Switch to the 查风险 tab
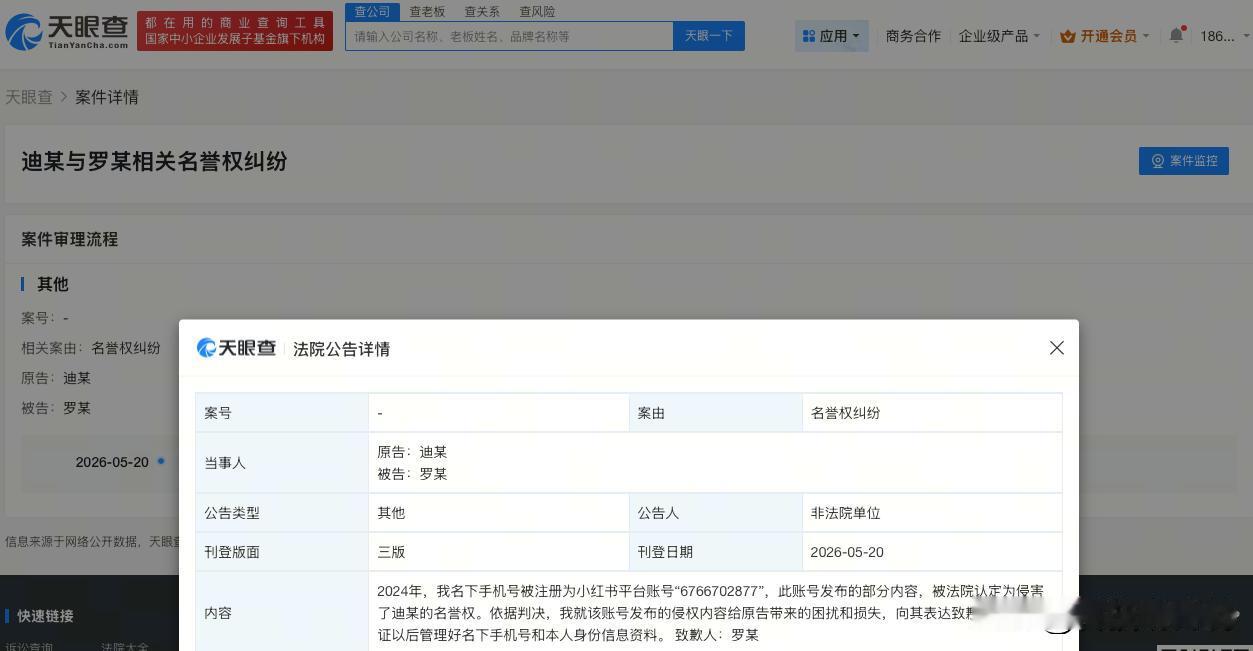The height and width of the screenshot is (651, 1253). coord(537,12)
